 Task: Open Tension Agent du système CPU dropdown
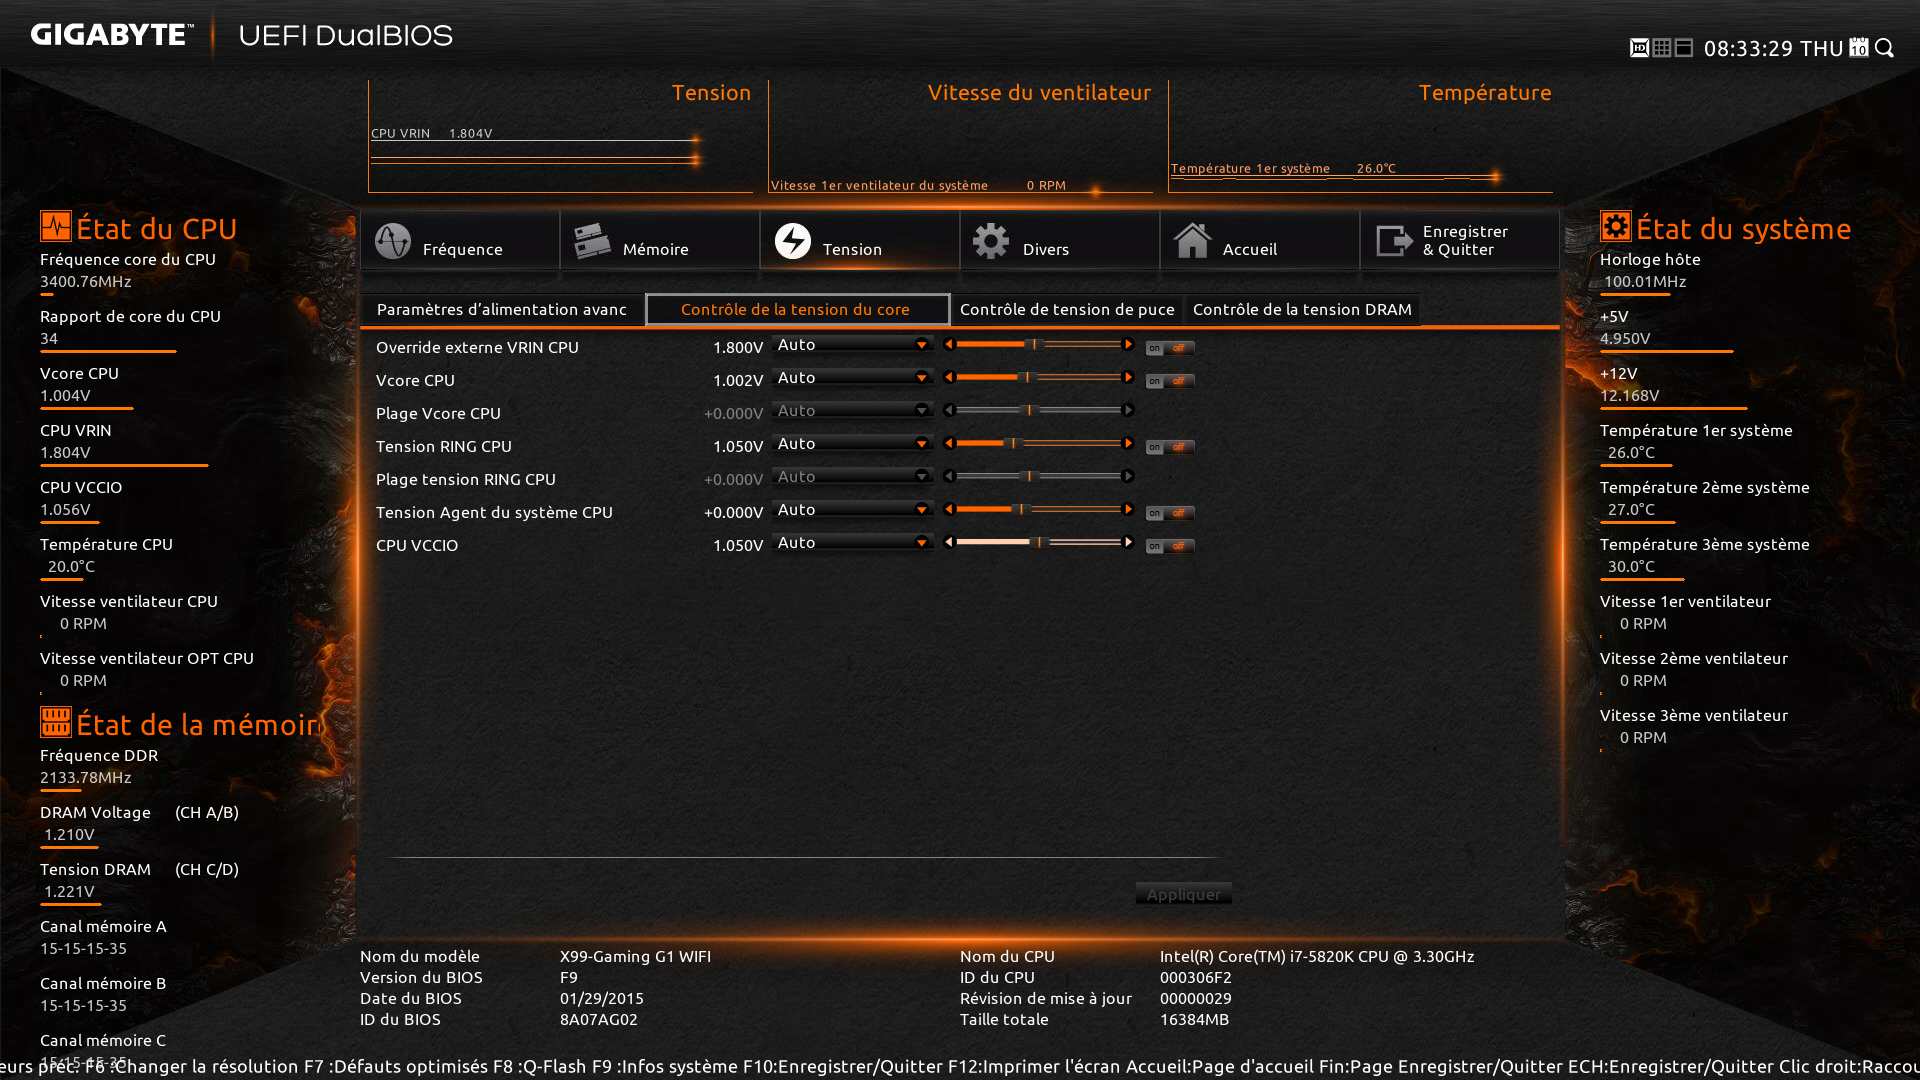tap(852, 509)
